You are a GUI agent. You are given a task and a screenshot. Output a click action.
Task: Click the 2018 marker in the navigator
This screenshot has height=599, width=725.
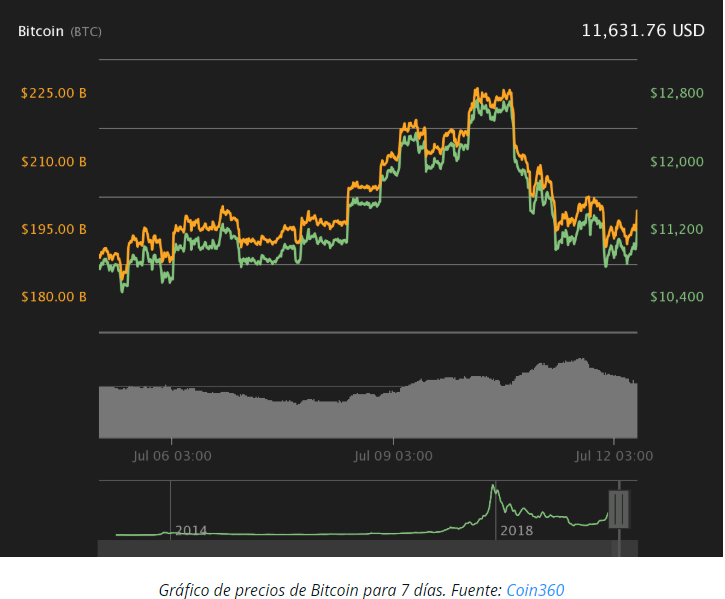coord(516,530)
